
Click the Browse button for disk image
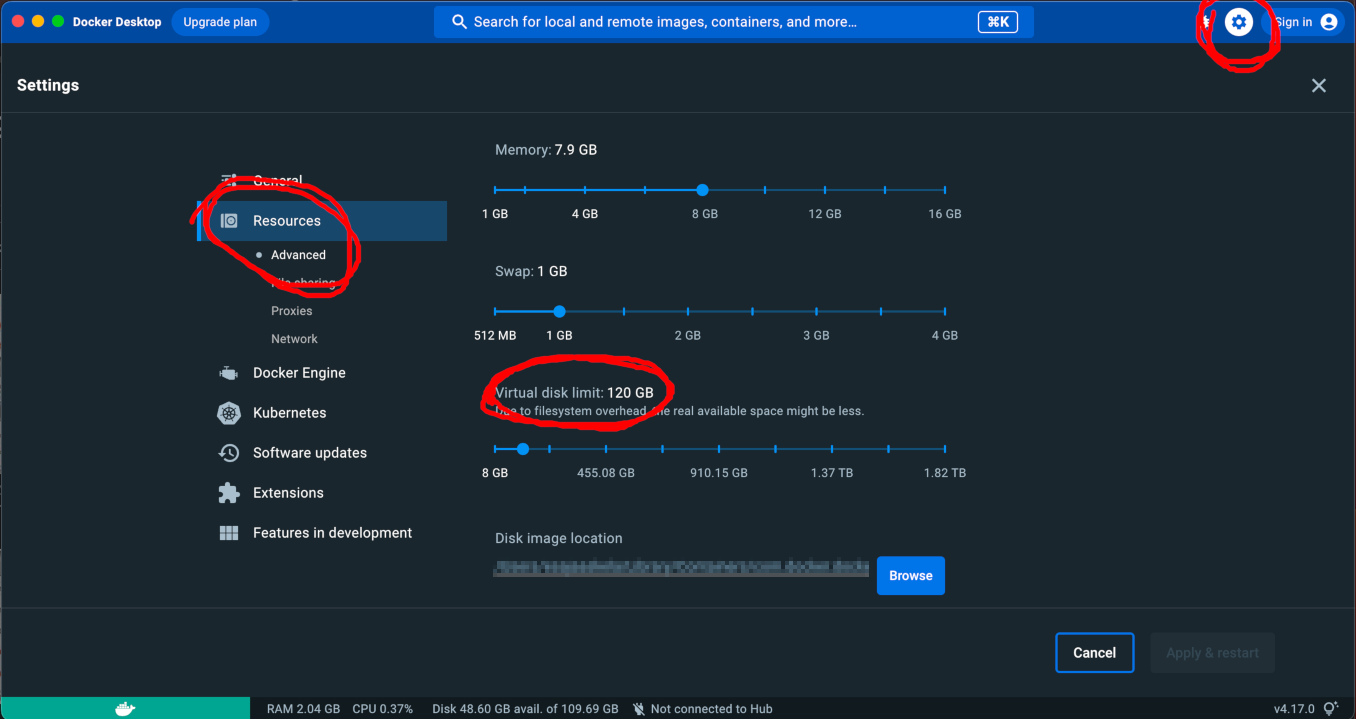point(910,576)
